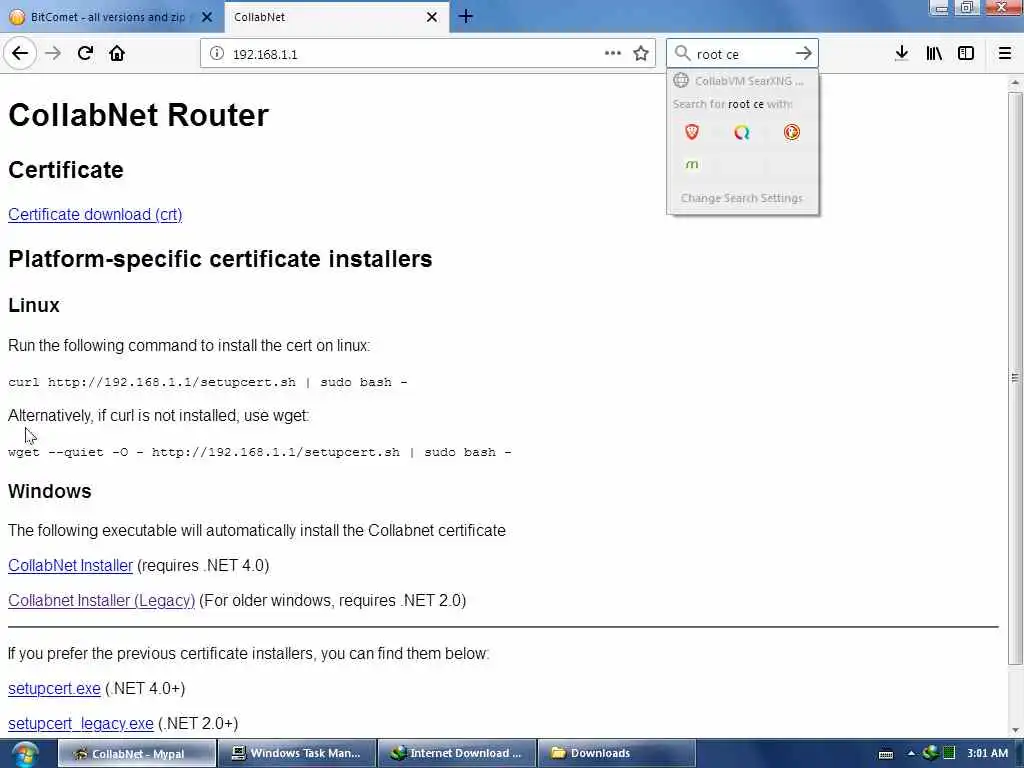1024x768 pixels.
Task: Download setupcert.exe
Action: point(54,689)
